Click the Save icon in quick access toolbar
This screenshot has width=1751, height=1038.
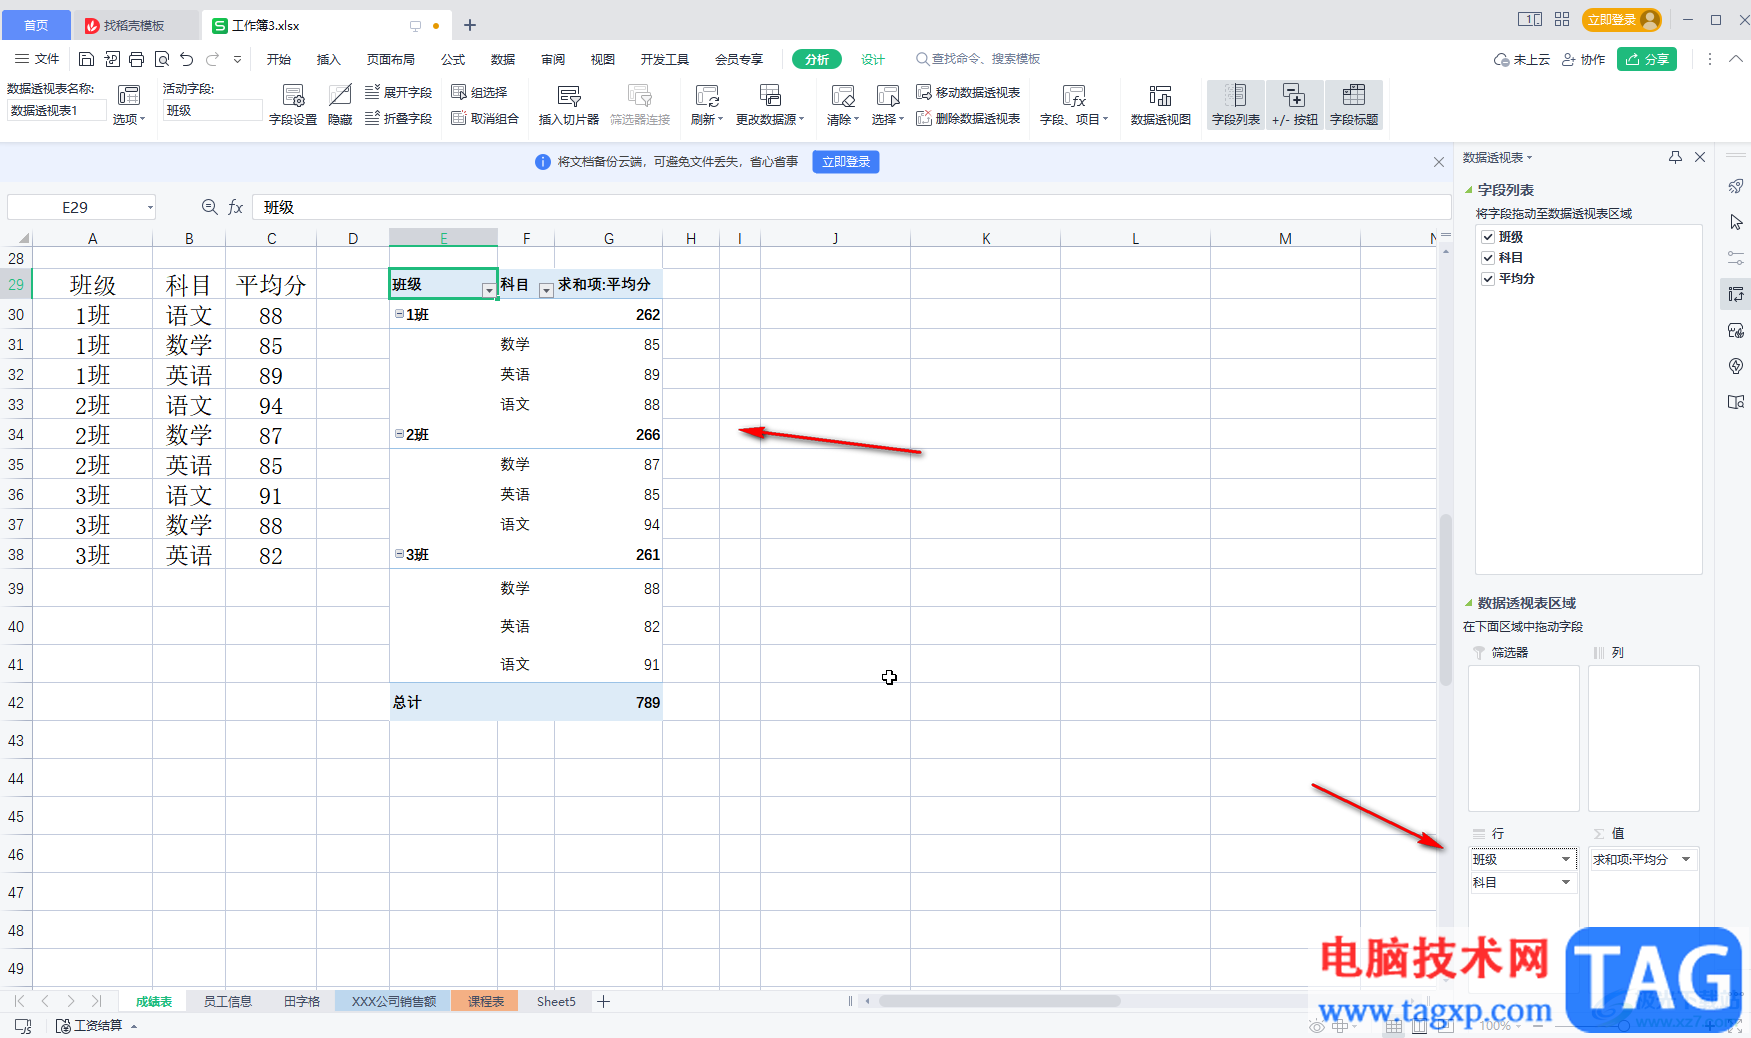click(x=86, y=59)
